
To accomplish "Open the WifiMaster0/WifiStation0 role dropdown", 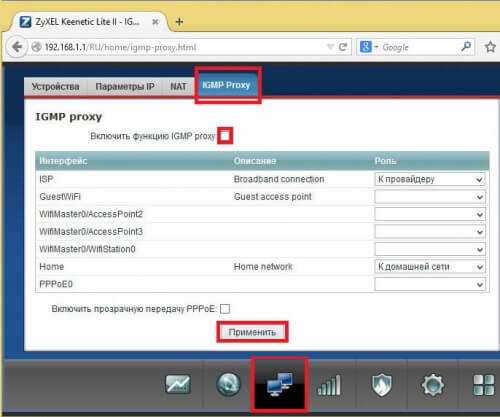I will (429, 249).
